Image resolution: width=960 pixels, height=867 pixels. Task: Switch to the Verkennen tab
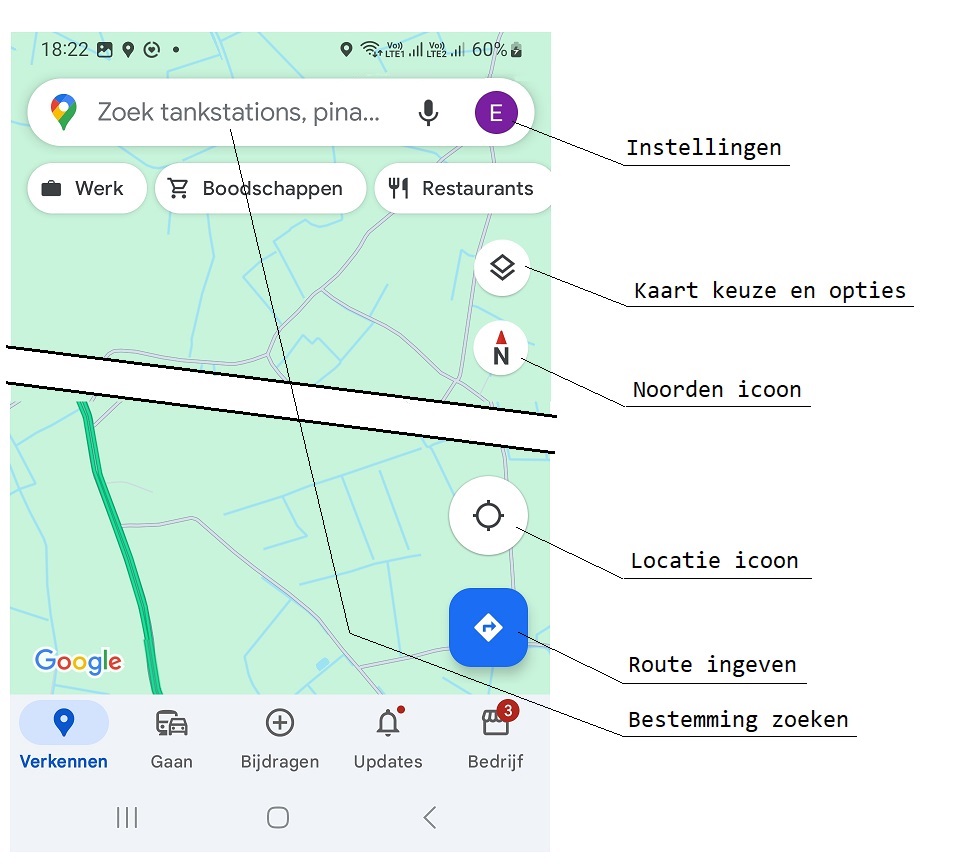coord(64,737)
